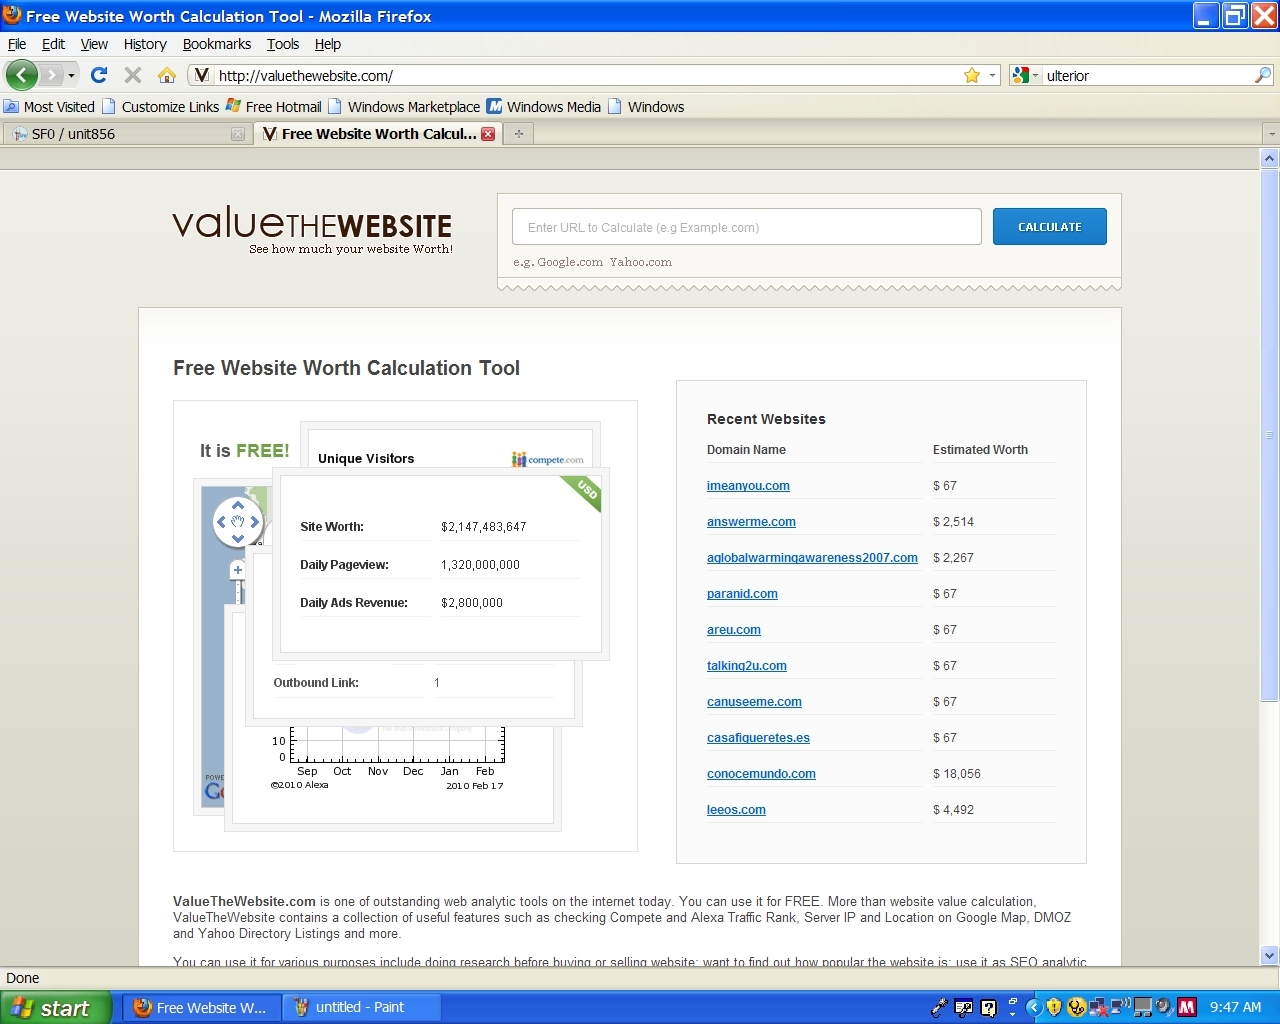Click the Enter URL to Calculate field
Screen dimensions: 1280x1024
[x=746, y=227]
